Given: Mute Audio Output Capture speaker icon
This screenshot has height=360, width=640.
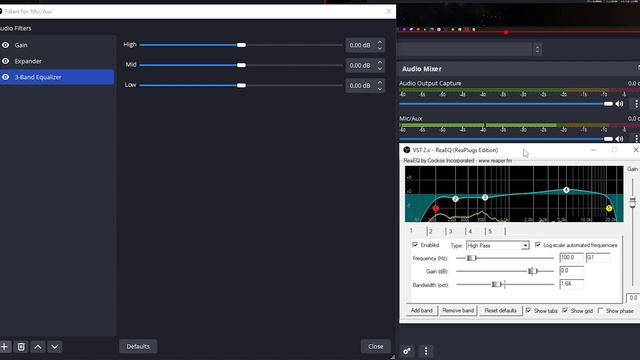Looking at the screenshot, I should [619, 104].
